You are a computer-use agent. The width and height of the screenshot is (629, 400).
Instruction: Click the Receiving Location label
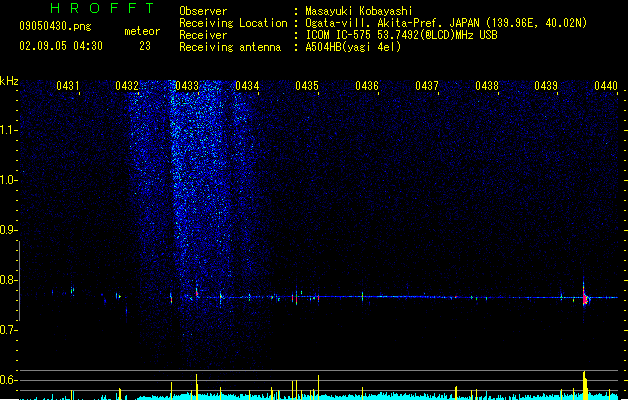(x=233, y=23)
